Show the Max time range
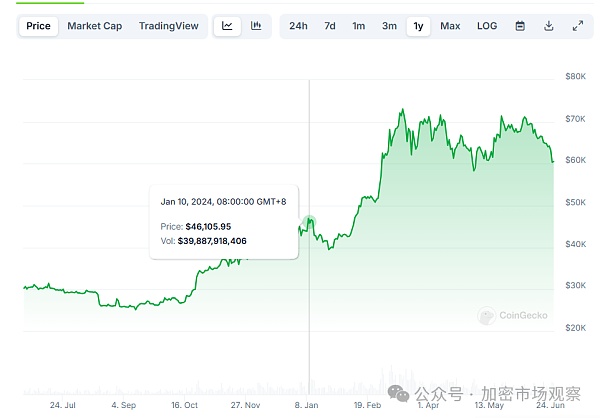Screen dimensions: 600x418 coord(450,25)
